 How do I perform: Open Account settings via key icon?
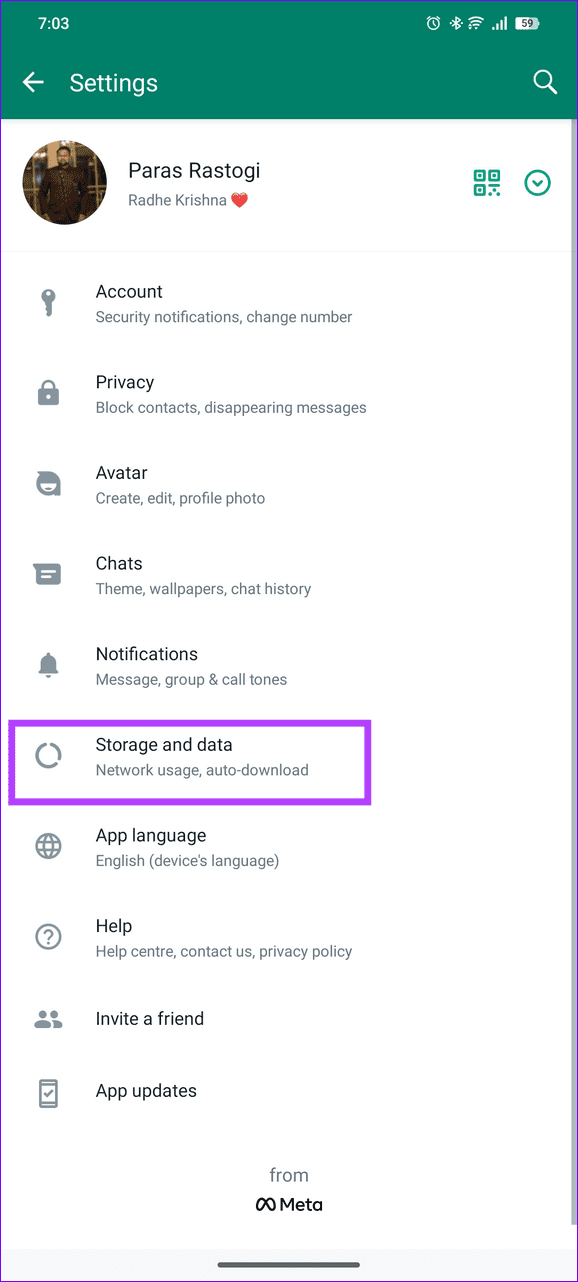pos(48,302)
